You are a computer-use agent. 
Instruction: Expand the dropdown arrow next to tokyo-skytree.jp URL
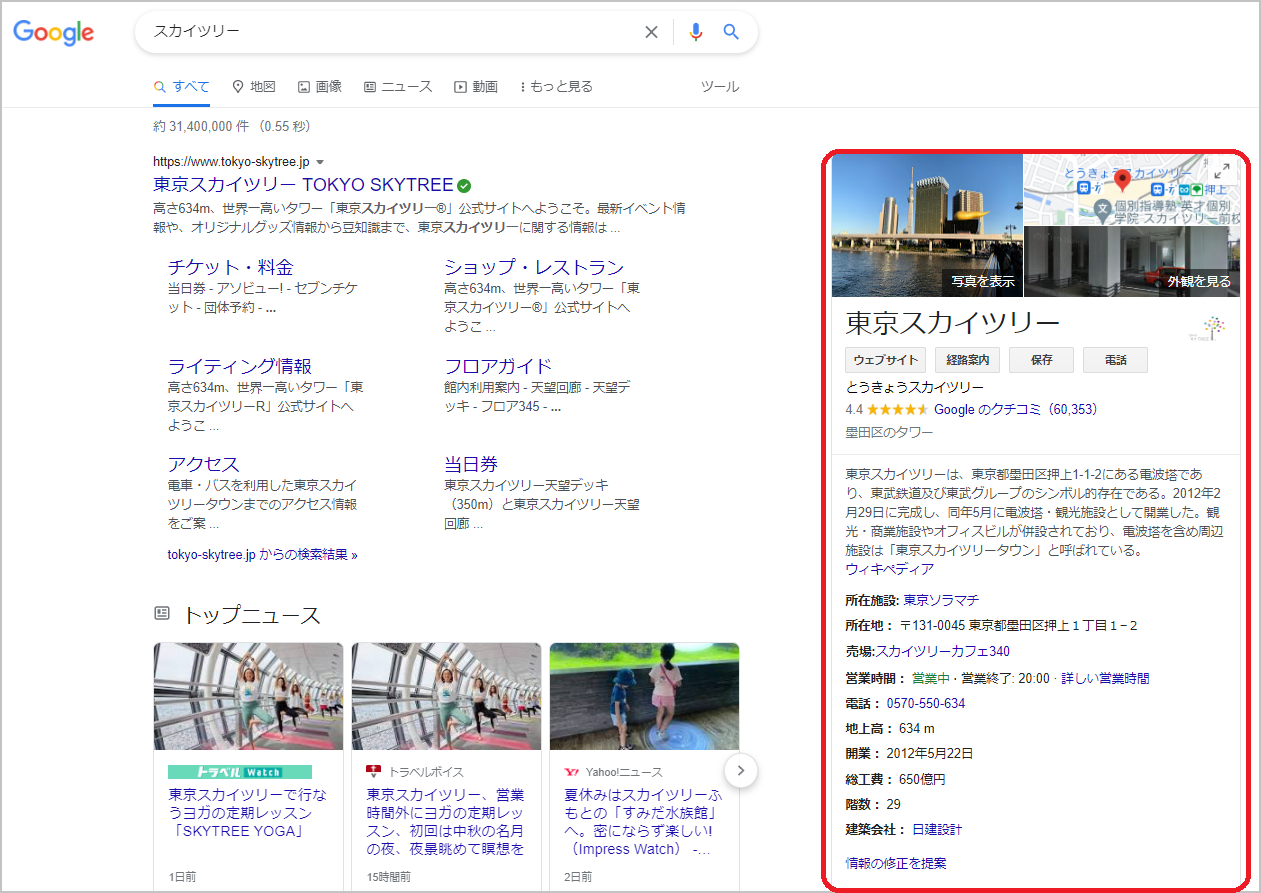(319, 160)
